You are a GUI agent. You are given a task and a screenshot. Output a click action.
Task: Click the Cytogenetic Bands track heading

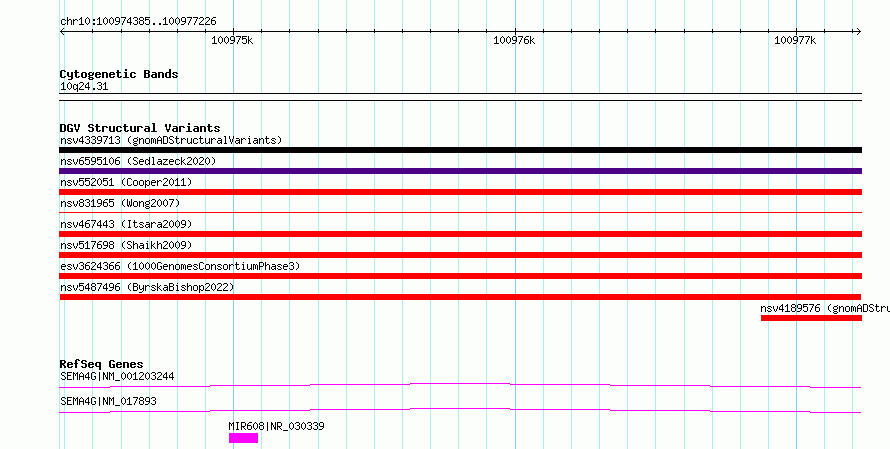point(119,74)
